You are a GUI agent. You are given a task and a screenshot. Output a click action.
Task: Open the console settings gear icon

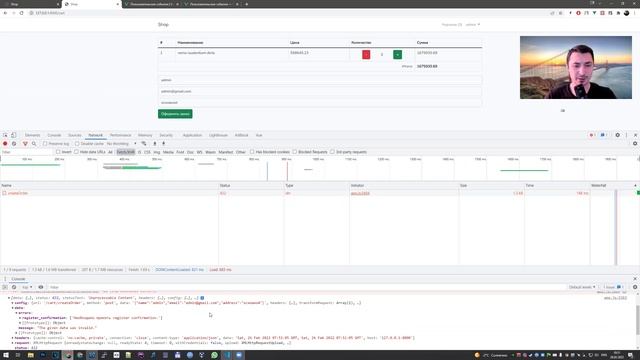point(635,287)
